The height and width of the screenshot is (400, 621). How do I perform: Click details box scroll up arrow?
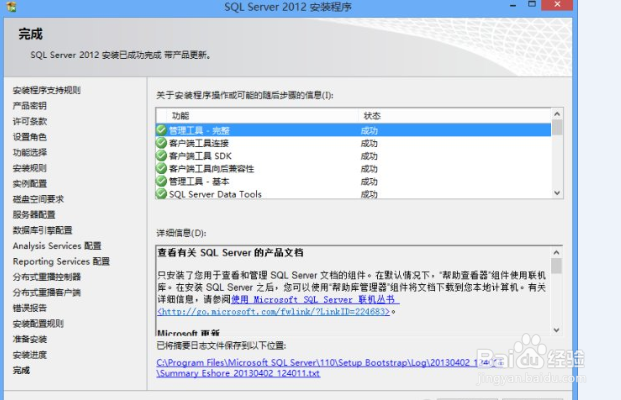(x=556, y=252)
